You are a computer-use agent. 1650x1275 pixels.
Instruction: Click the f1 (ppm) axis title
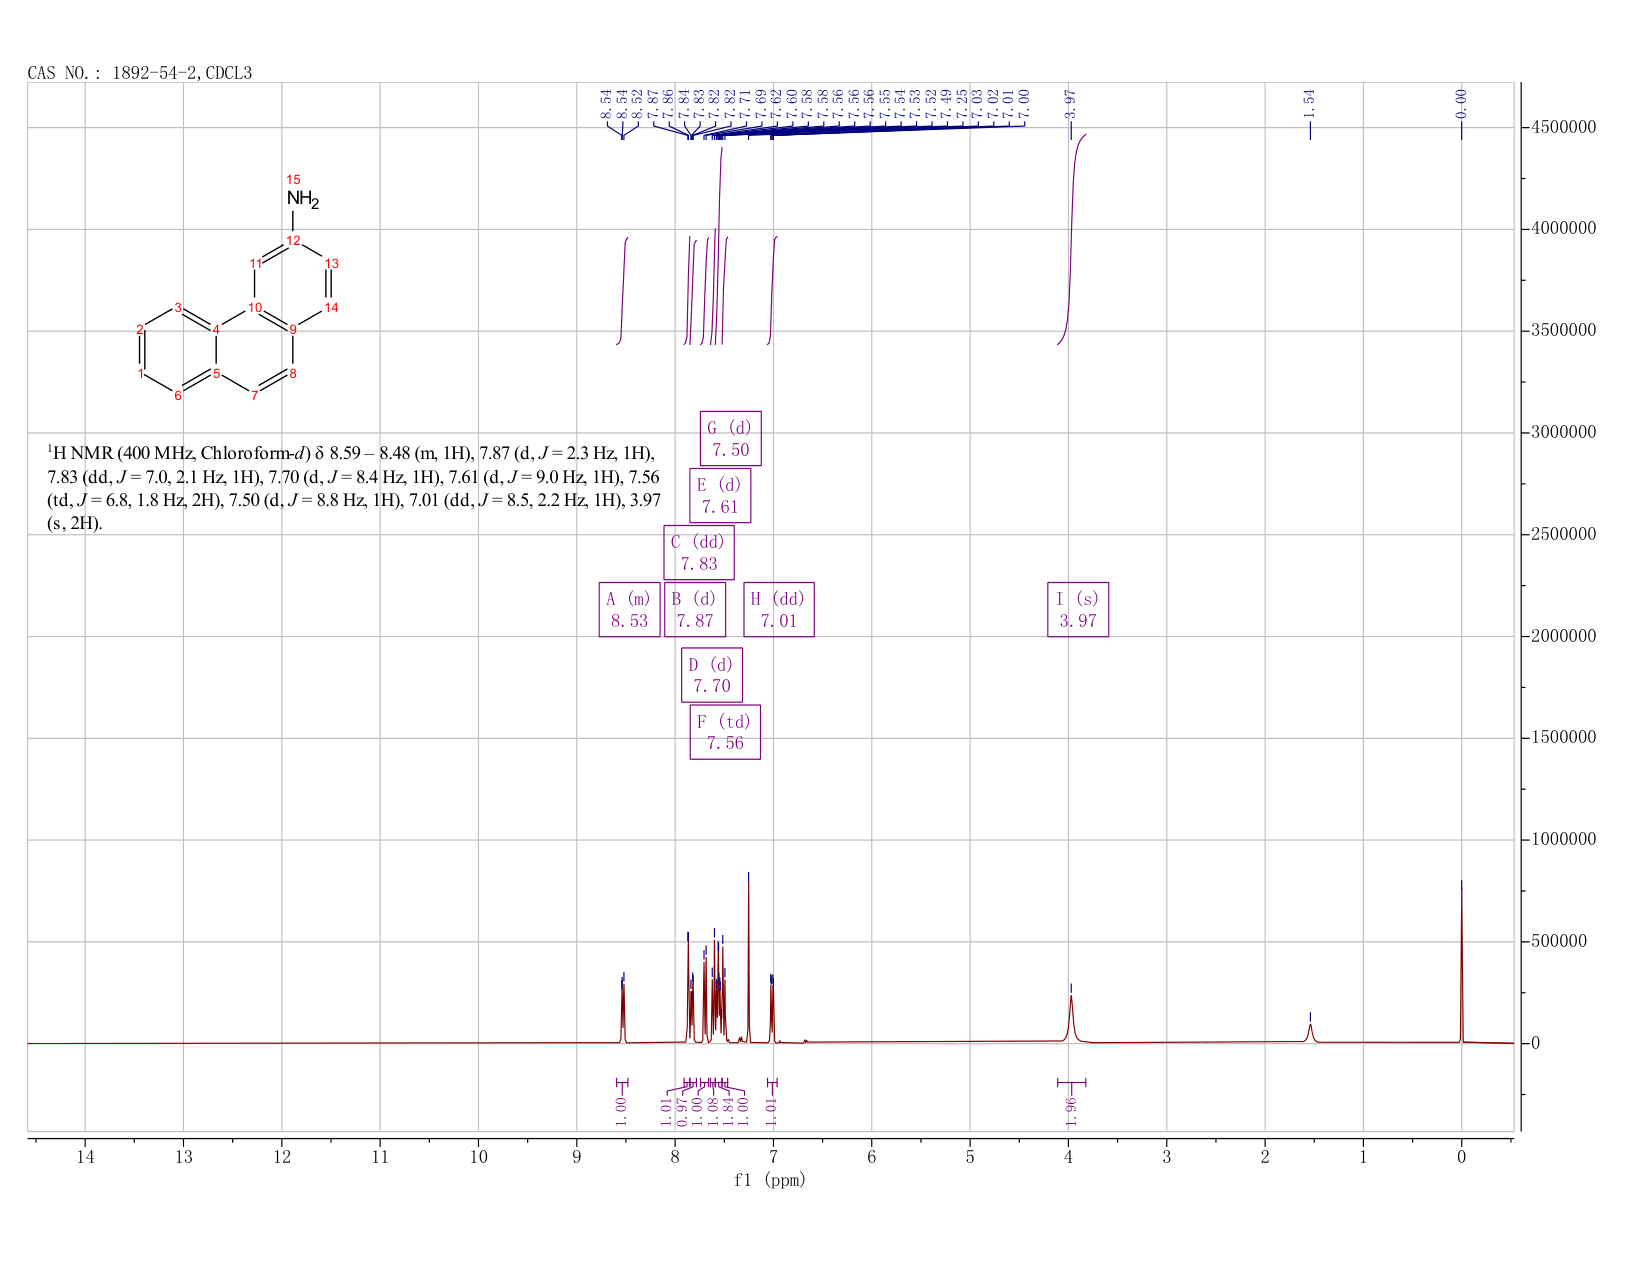pos(770,1180)
